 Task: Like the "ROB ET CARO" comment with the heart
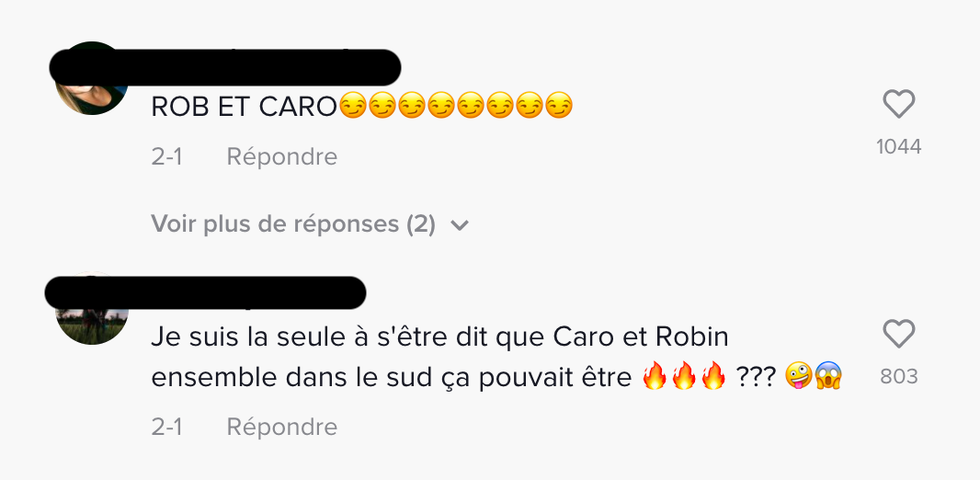(x=899, y=104)
